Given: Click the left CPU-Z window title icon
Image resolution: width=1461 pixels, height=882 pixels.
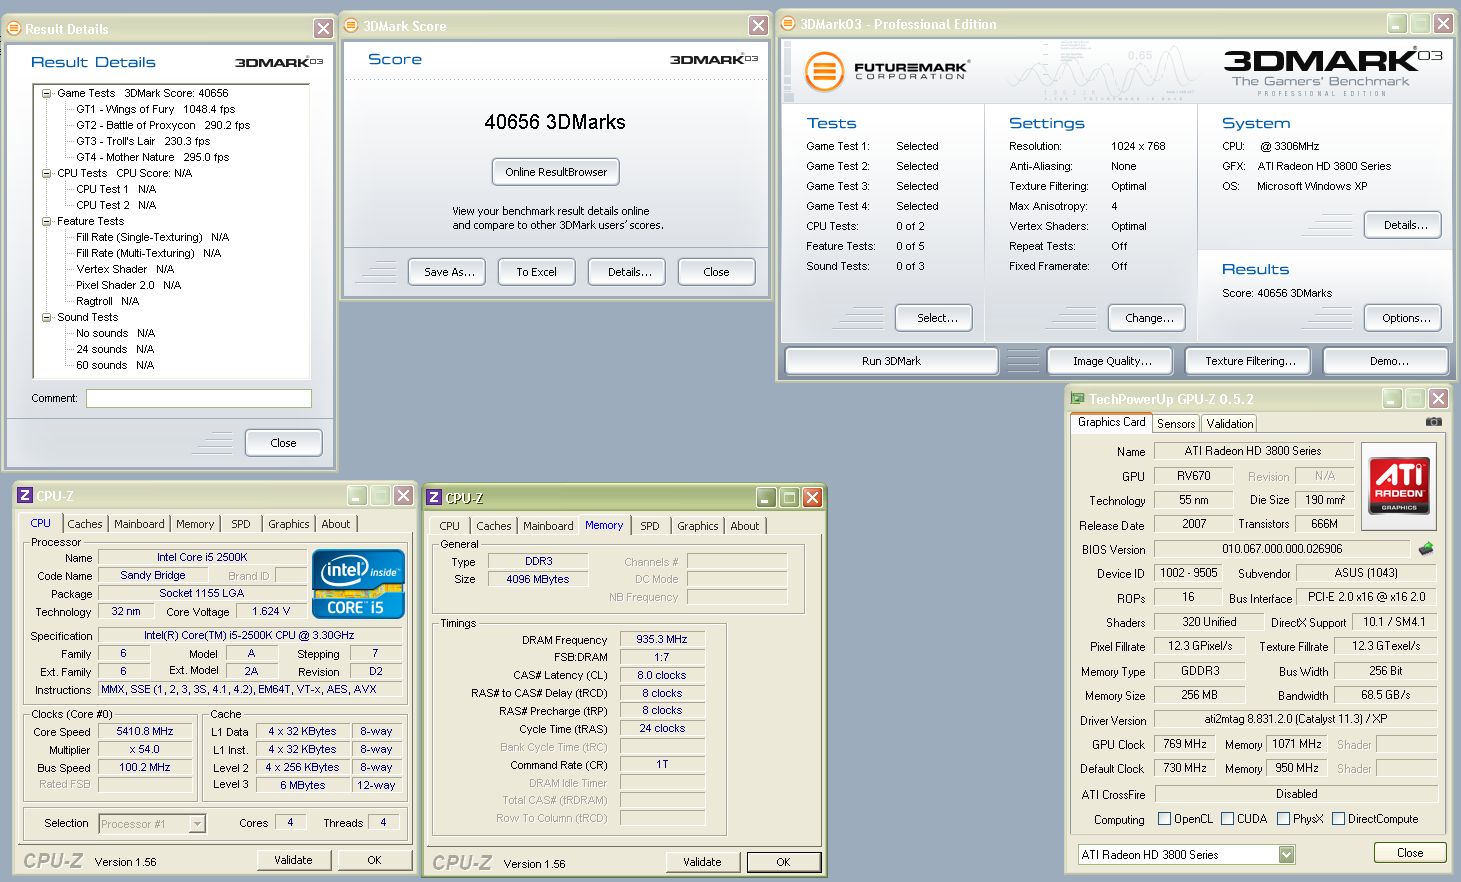Looking at the screenshot, I should click(25, 495).
